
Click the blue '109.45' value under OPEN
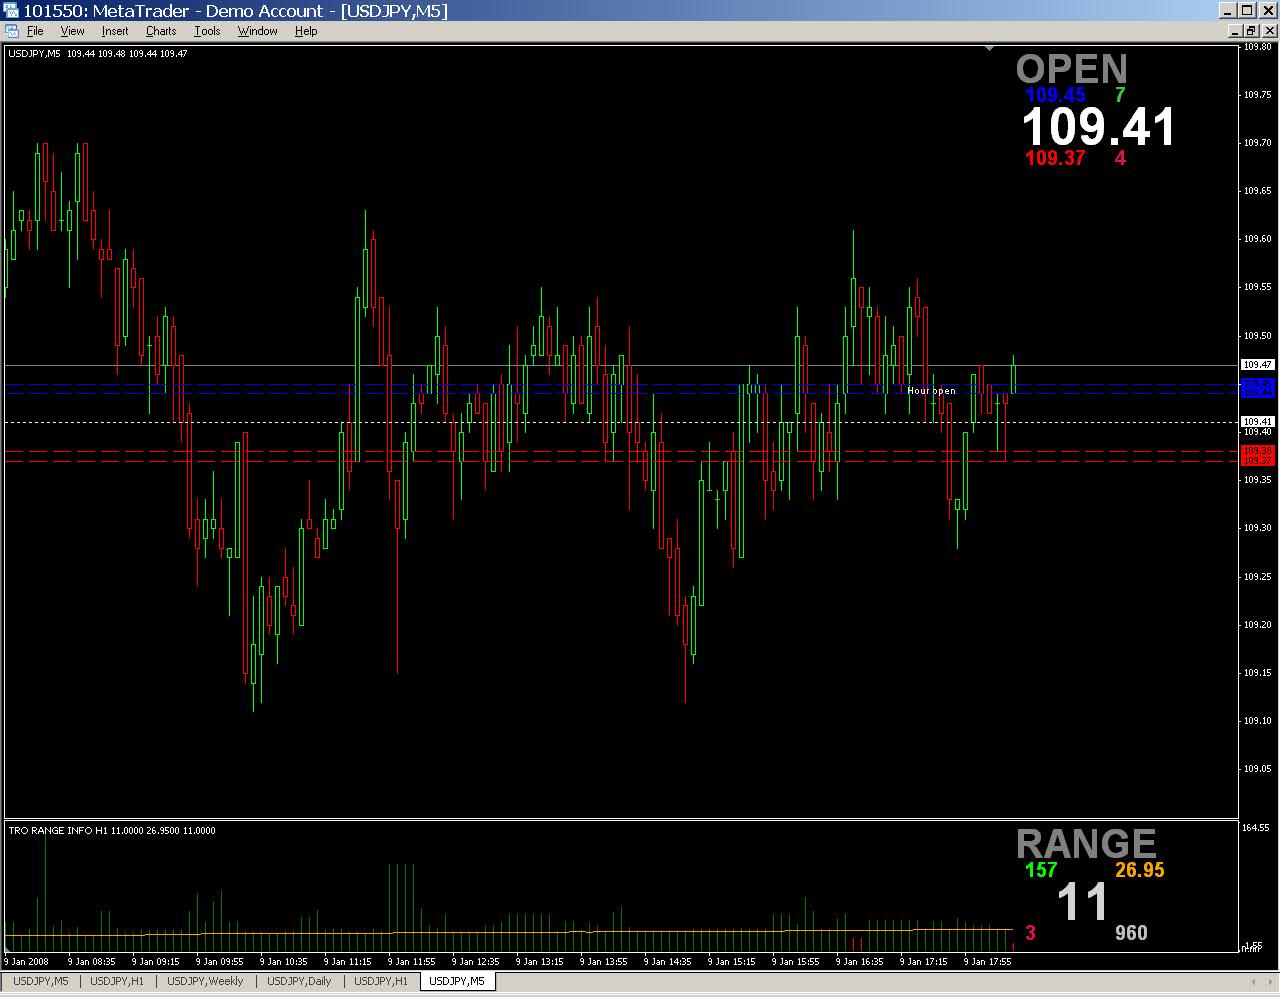pyautogui.click(x=1055, y=96)
